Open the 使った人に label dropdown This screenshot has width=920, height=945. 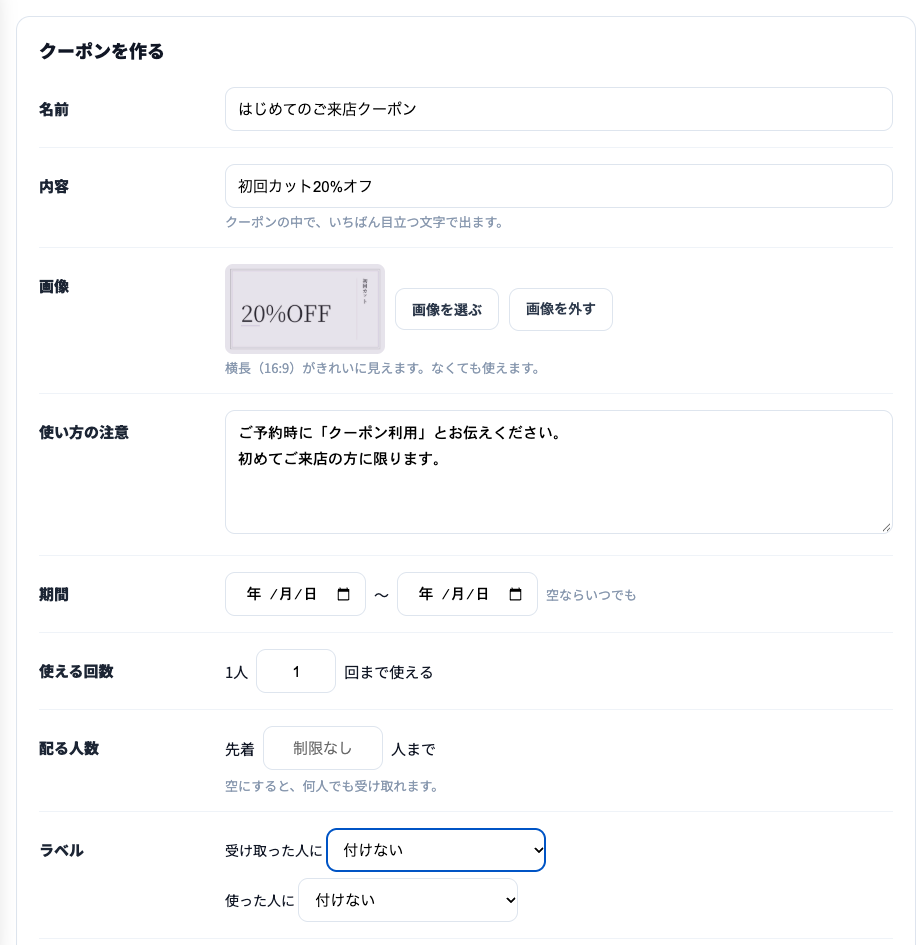click(x=408, y=900)
